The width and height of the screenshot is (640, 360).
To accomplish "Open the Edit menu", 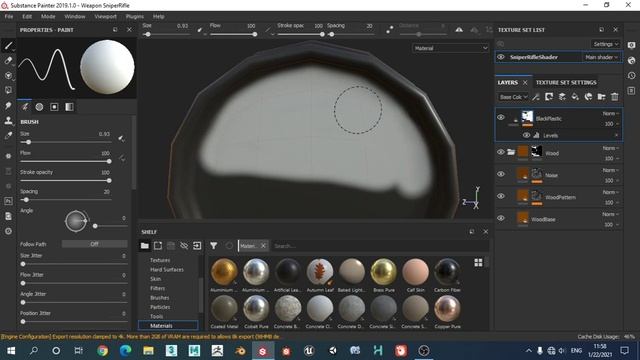I will [27, 17].
